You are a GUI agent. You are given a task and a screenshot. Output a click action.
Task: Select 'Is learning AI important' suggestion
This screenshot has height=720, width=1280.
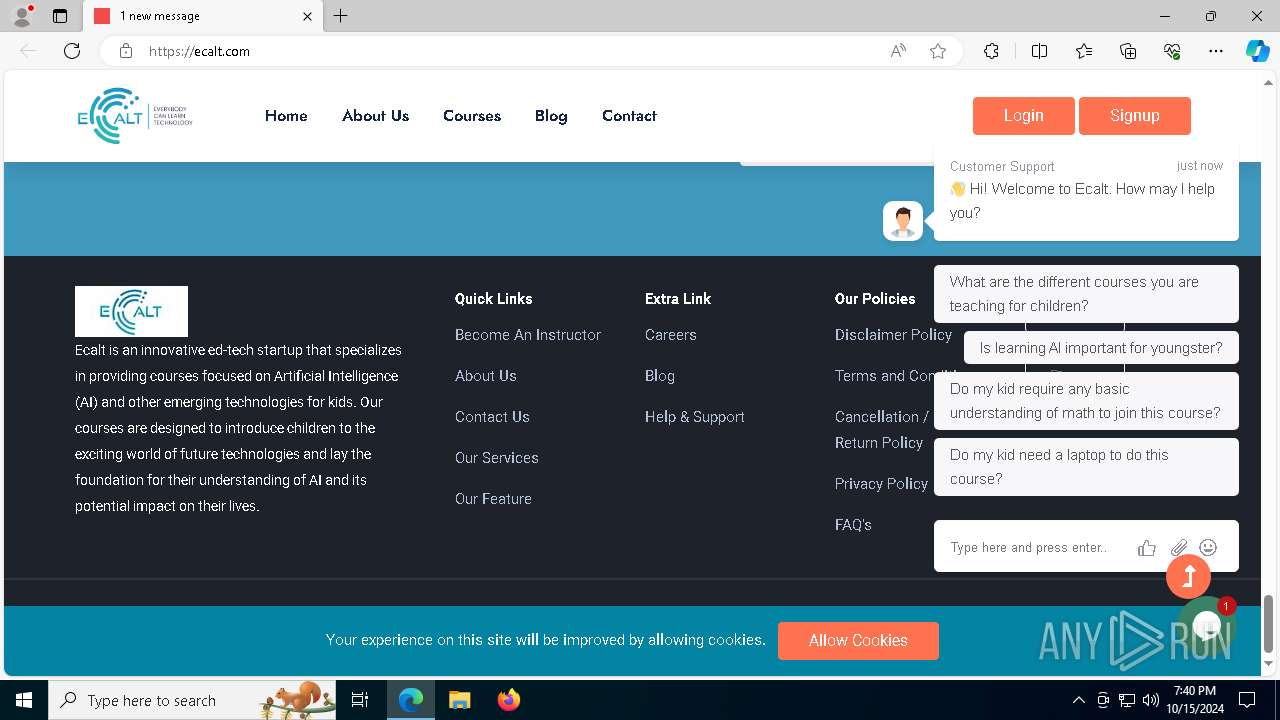[1101, 348]
